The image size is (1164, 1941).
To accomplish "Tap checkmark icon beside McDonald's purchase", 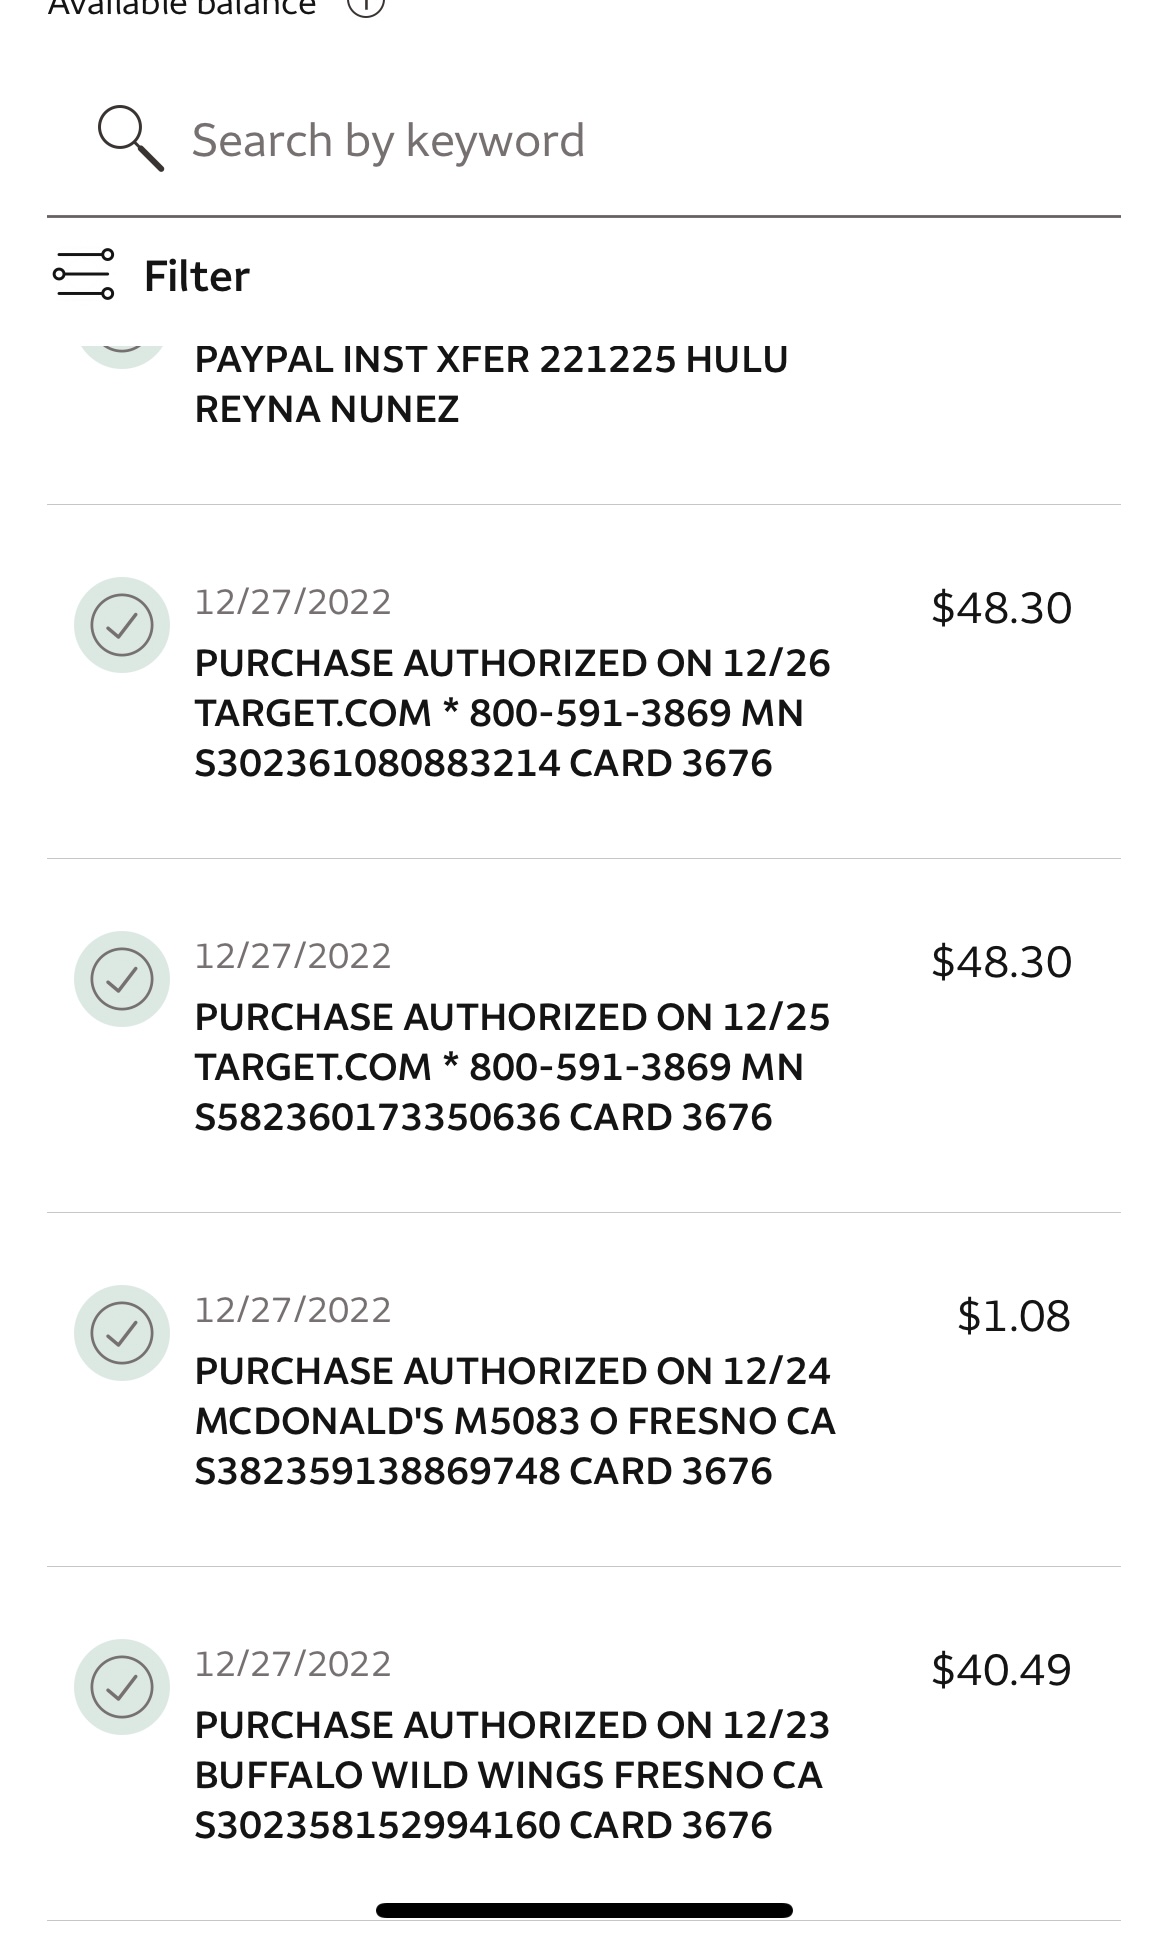I will tap(122, 1333).
